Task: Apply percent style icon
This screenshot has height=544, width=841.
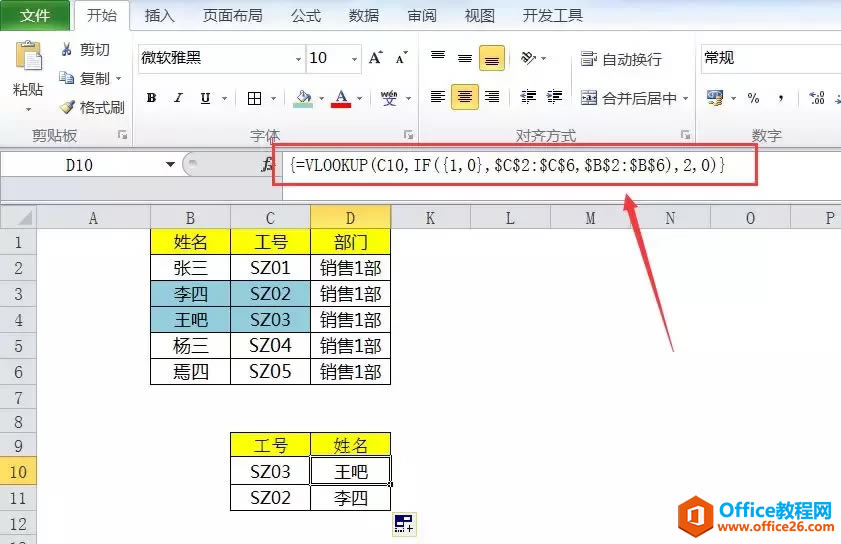Action: (754, 98)
